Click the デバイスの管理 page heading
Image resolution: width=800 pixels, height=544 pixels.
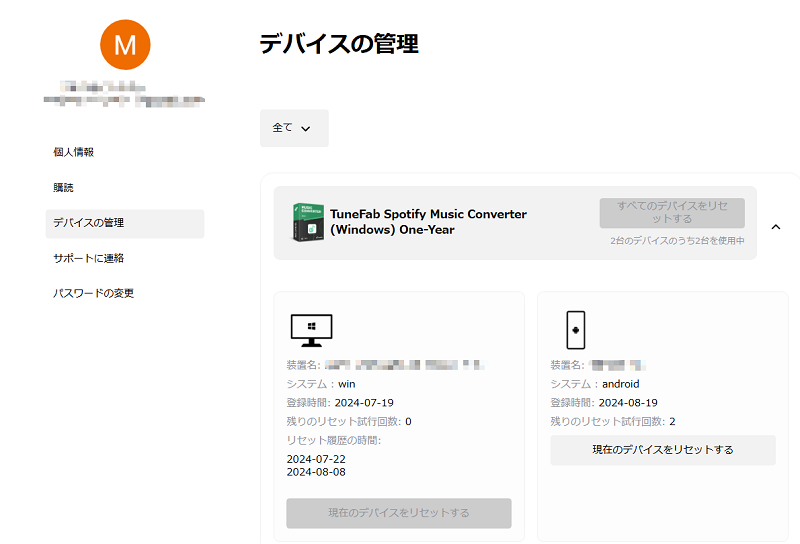pyautogui.click(x=338, y=43)
